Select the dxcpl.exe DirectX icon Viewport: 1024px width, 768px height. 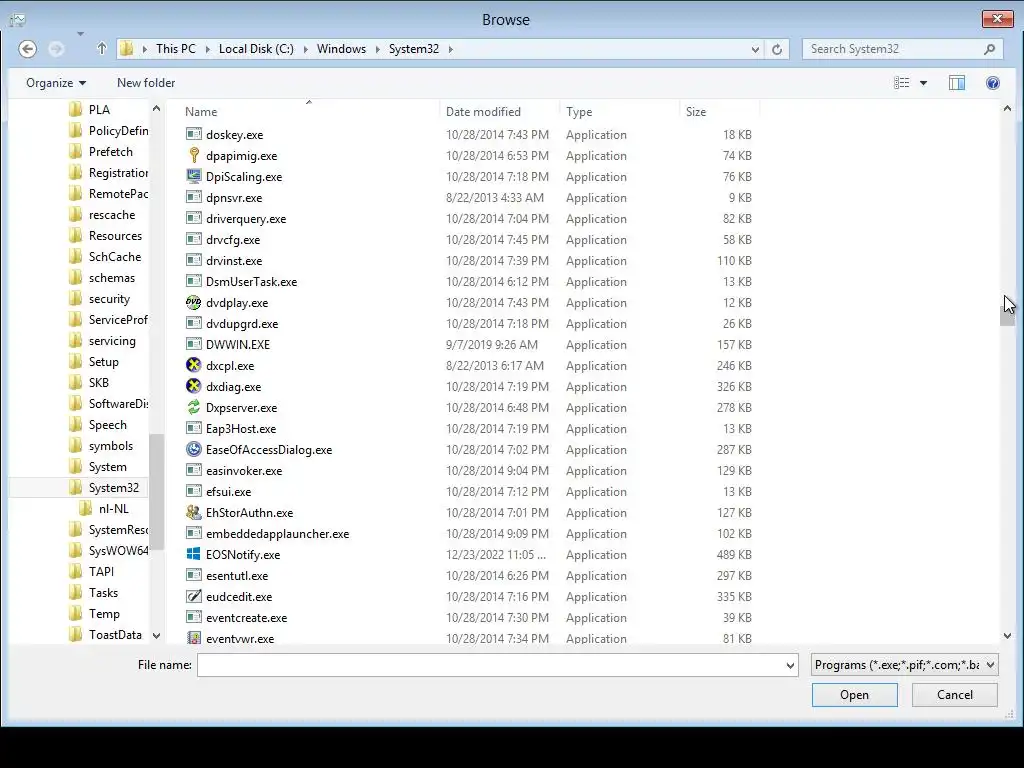[x=193, y=366]
